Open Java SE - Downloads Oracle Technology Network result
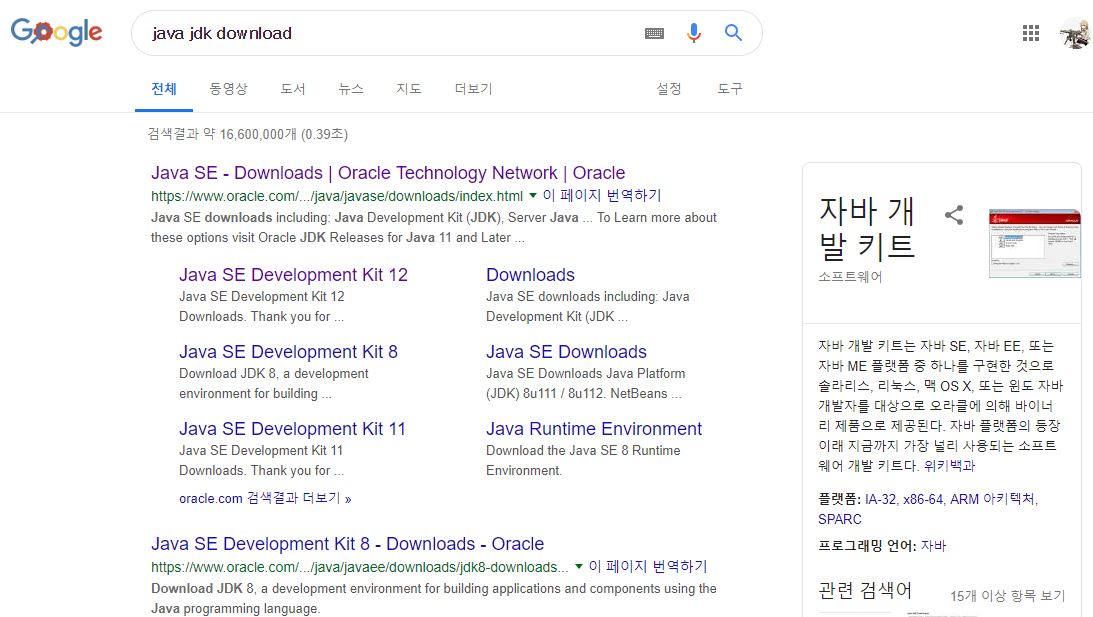 click(x=388, y=173)
